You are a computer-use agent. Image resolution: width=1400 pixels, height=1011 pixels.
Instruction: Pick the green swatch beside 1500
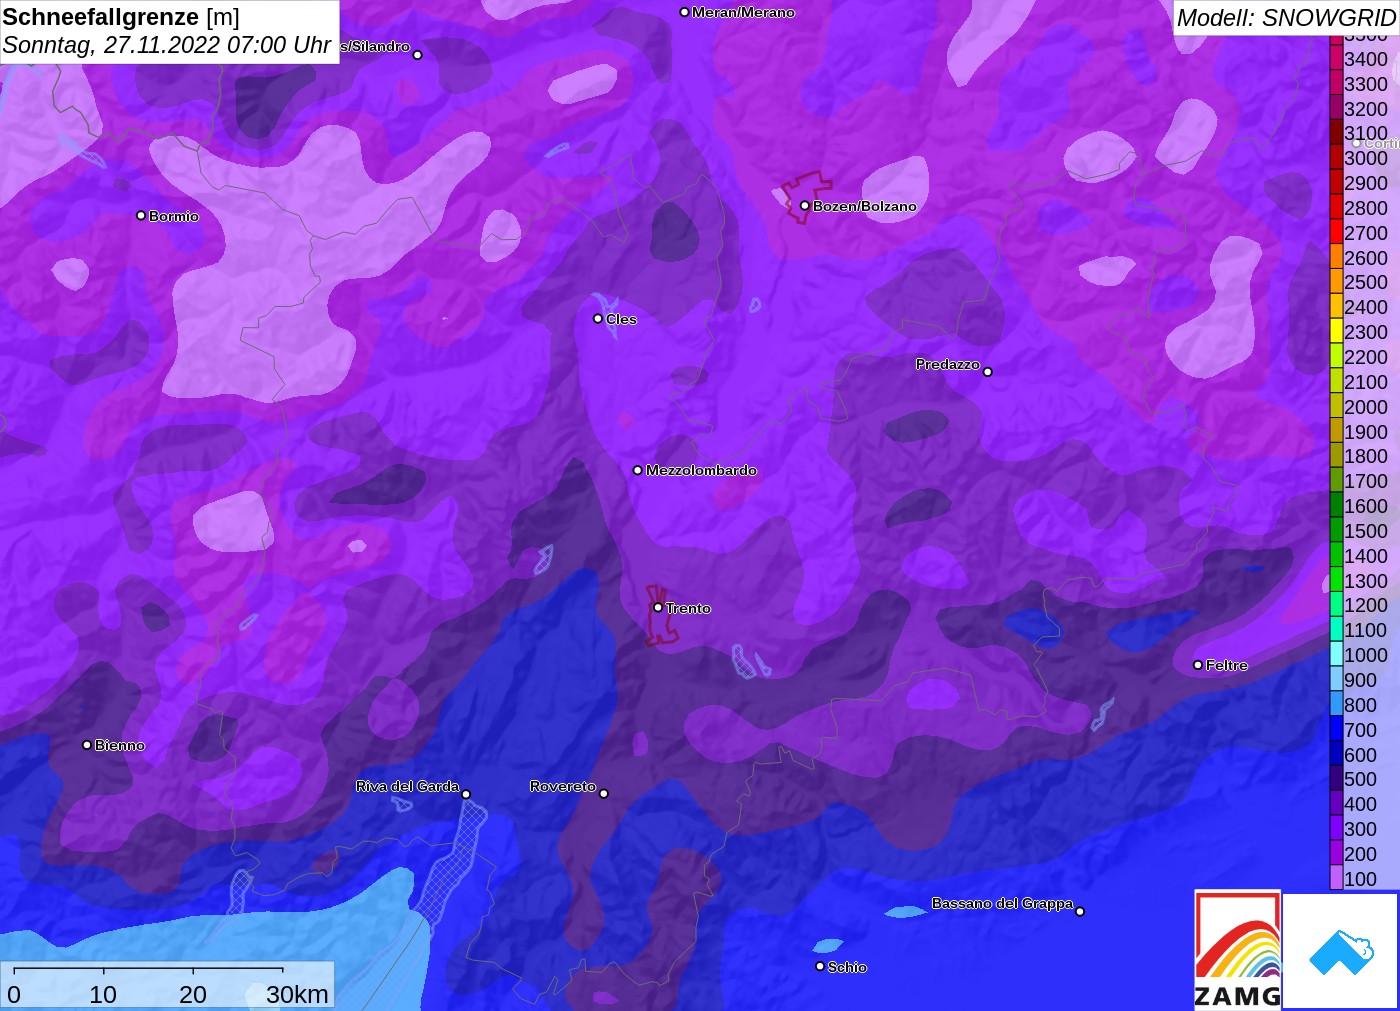pyautogui.click(x=1336, y=530)
